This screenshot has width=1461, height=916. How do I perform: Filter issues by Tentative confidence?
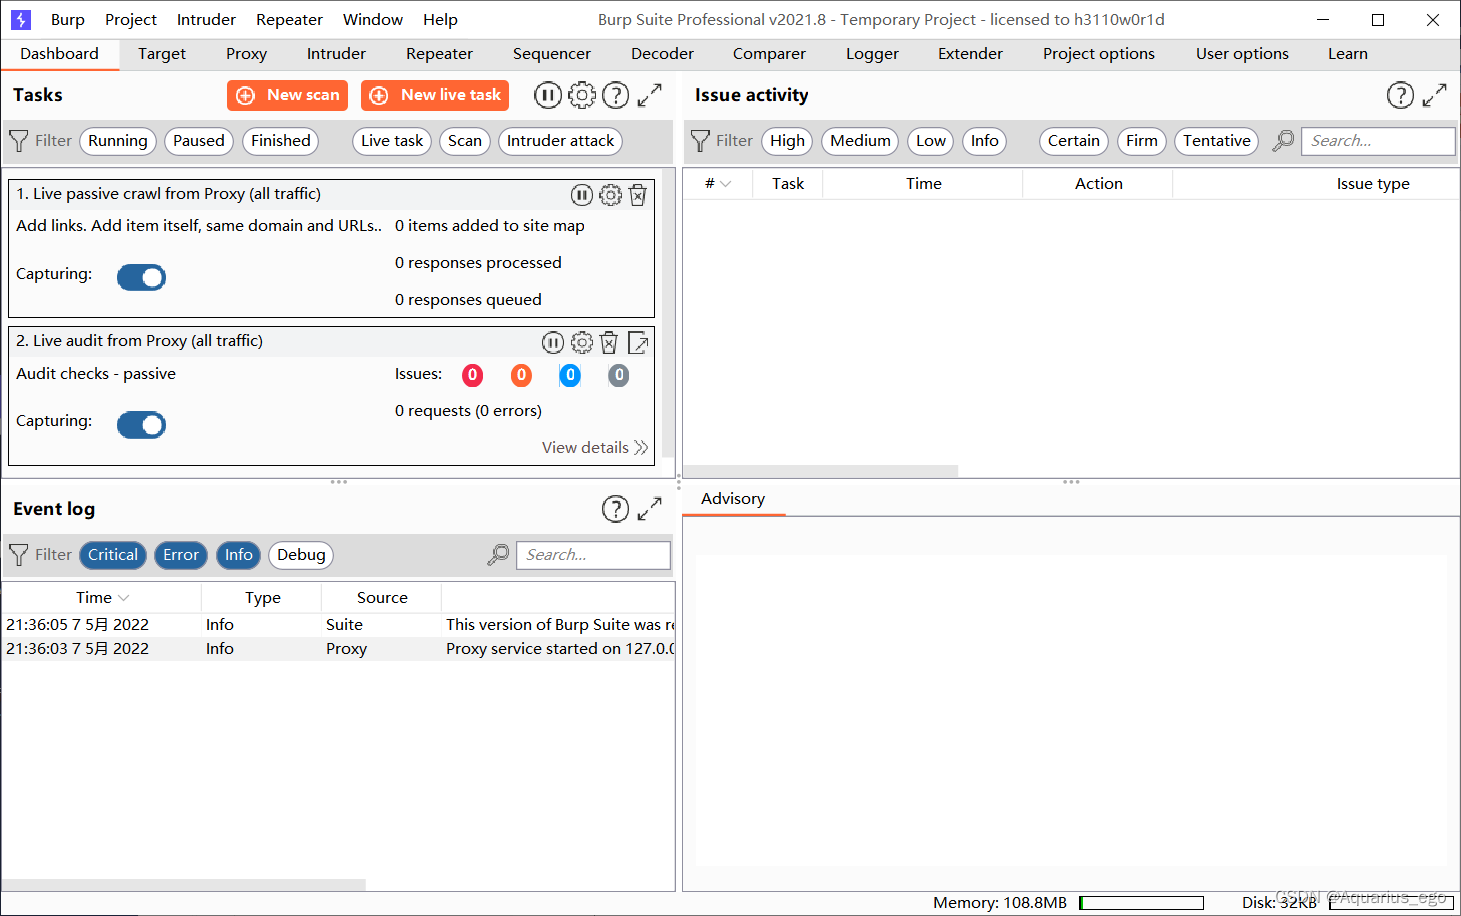(x=1217, y=141)
